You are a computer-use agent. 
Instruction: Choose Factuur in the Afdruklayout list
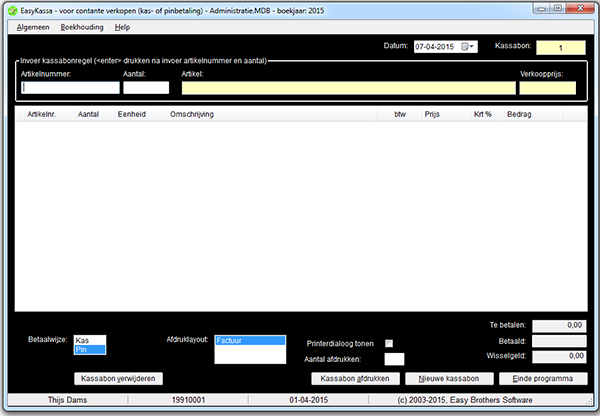tap(244, 340)
